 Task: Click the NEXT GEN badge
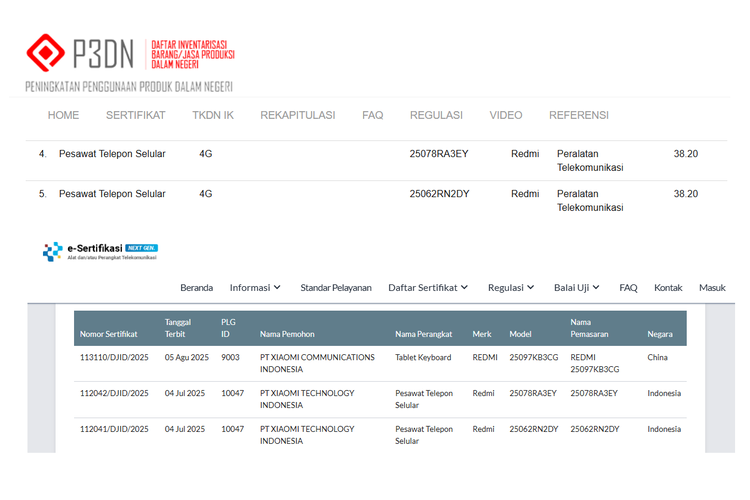pyautogui.click(x=142, y=248)
